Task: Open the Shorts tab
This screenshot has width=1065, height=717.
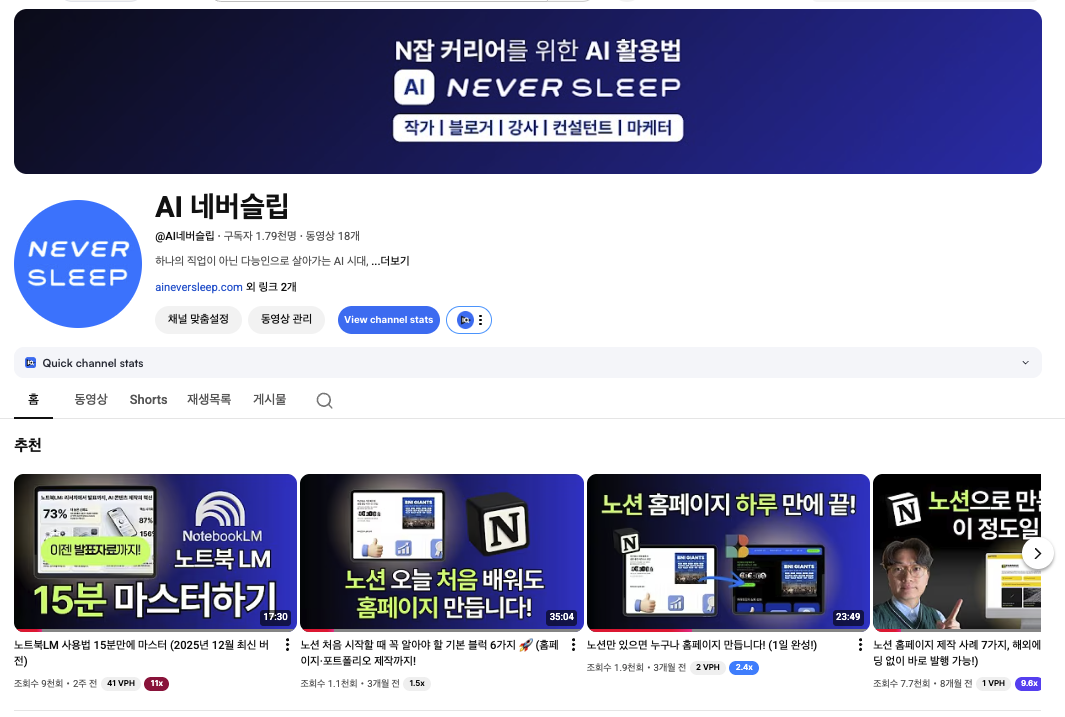Action: pyautogui.click(x=148, y=399)
